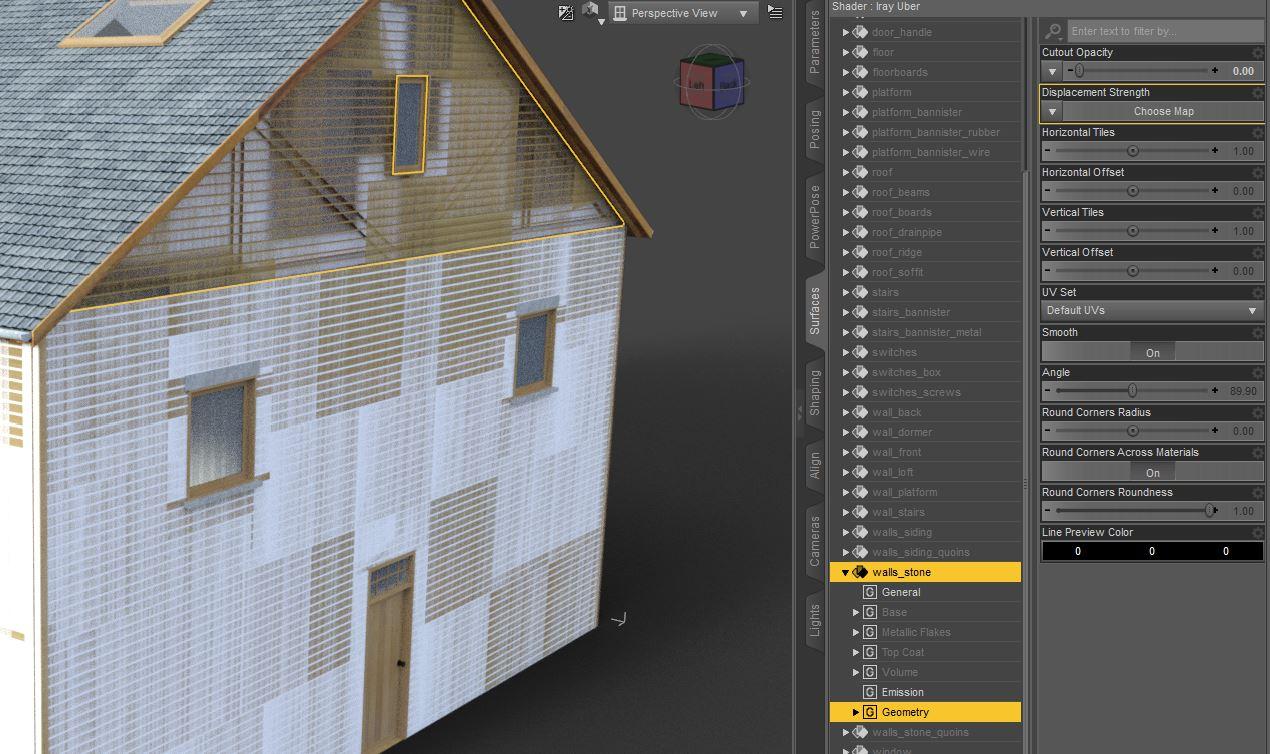This screenshot has width=1270, height=754.
Task: Click the 3D view orientation cube
Action: 711,84
